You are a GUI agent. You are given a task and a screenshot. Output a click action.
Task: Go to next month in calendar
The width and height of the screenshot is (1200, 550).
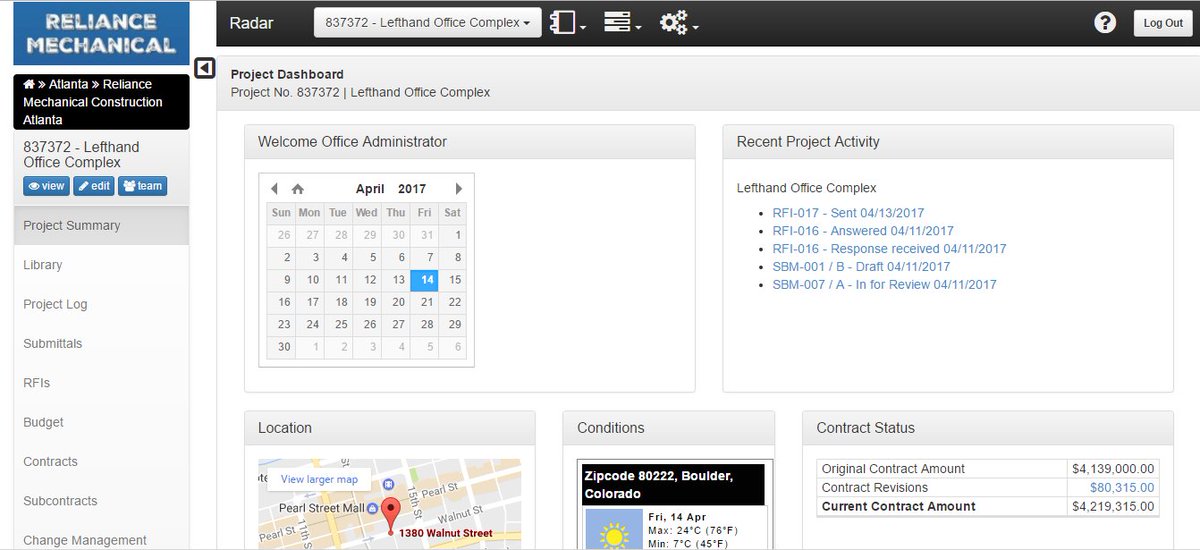click(459, 189)
